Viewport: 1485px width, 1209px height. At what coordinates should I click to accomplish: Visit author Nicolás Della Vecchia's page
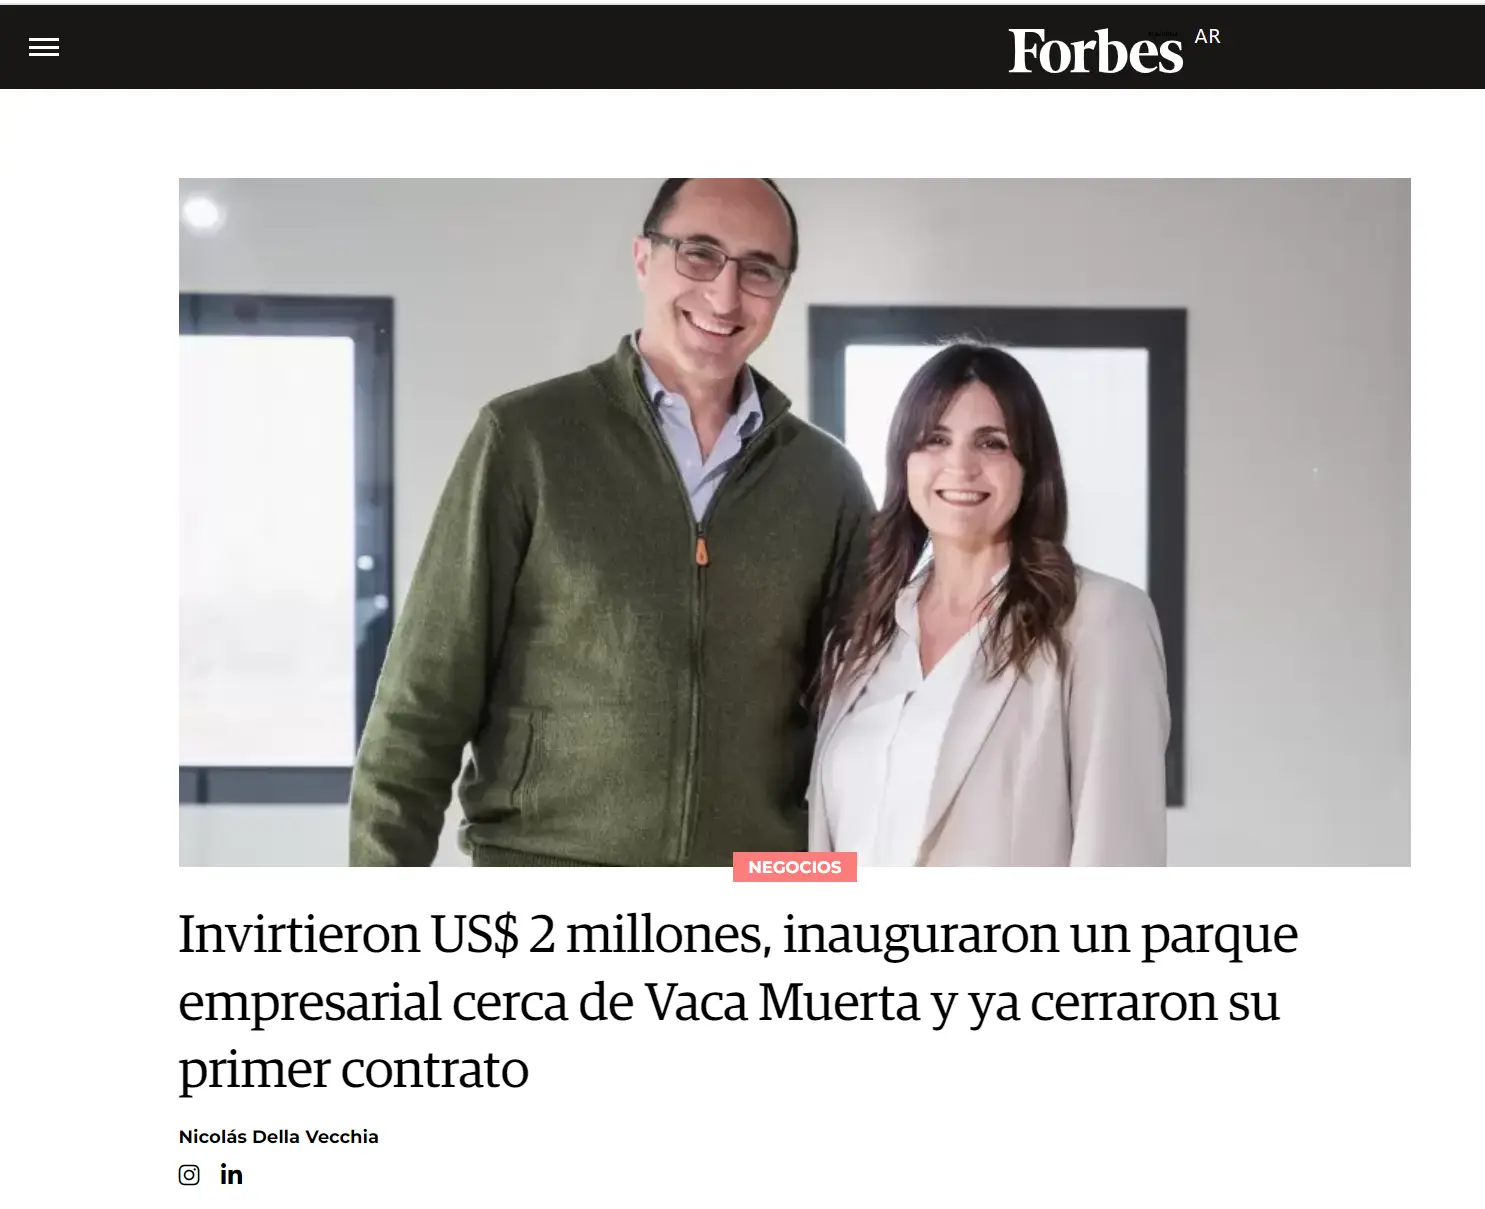(278, 1136)
